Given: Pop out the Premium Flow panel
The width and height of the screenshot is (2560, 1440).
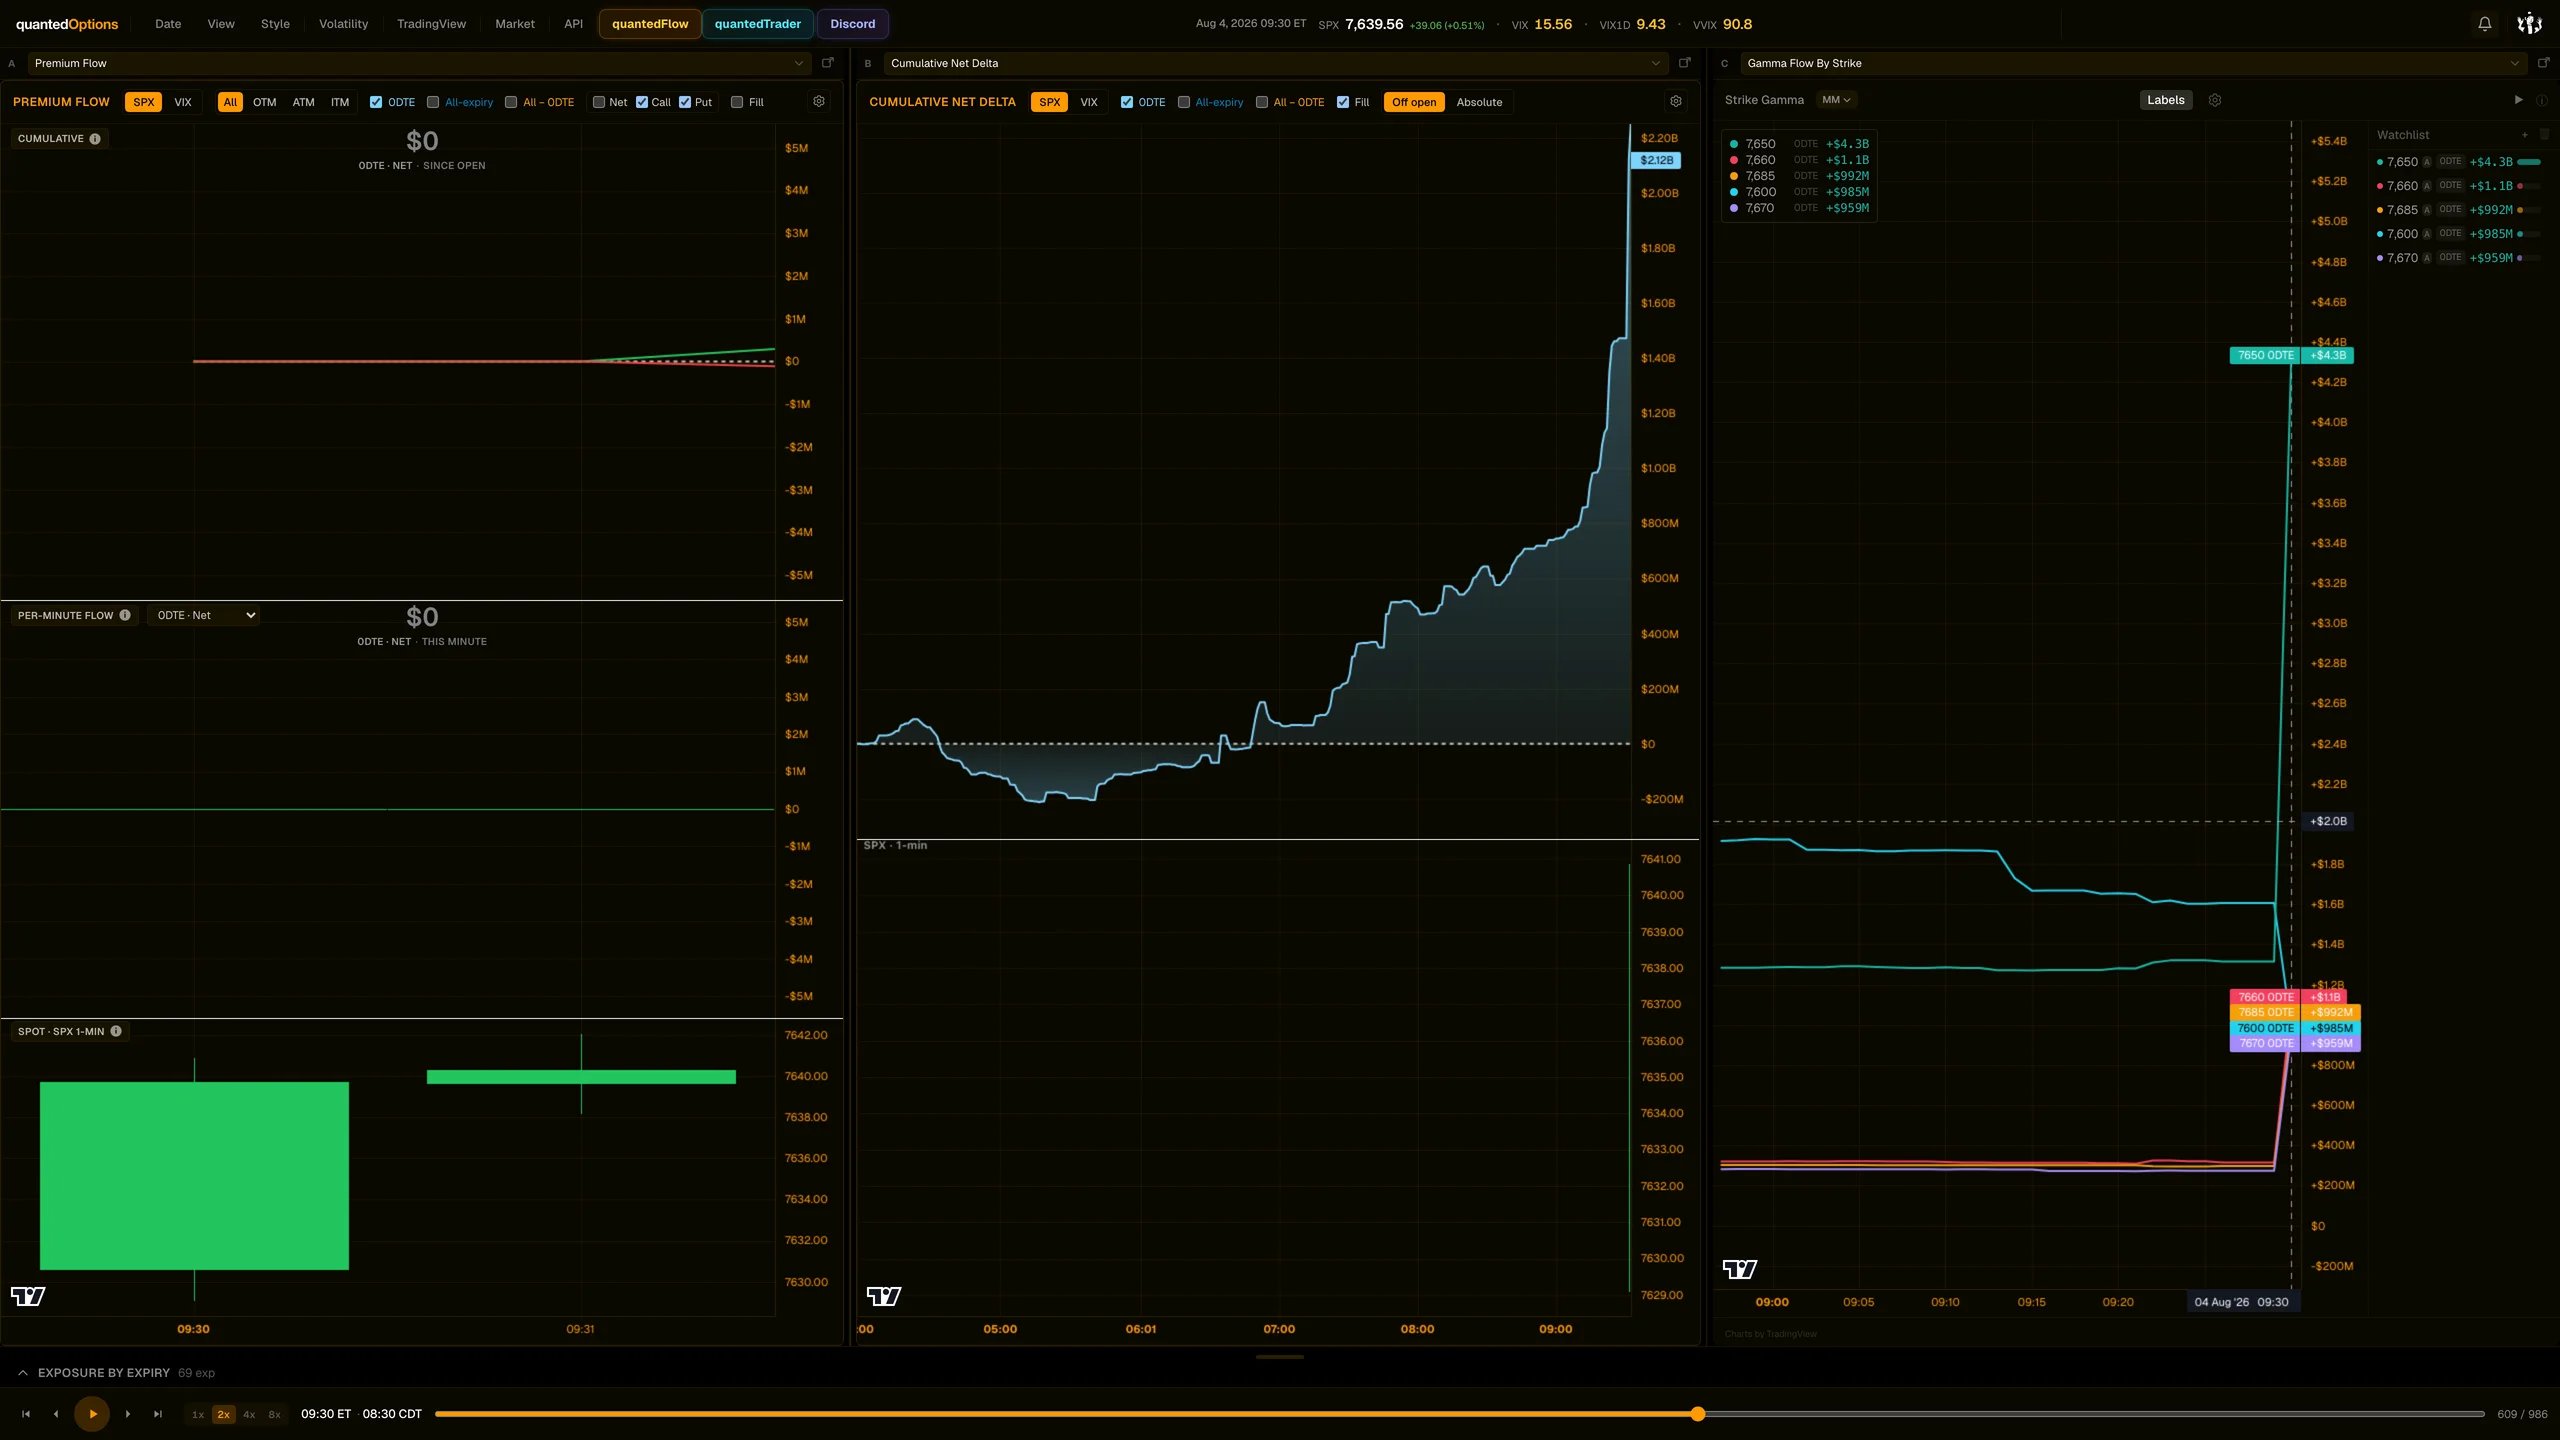Looking at the screenshot, I should pyautogui.click(x=828, y=63).
